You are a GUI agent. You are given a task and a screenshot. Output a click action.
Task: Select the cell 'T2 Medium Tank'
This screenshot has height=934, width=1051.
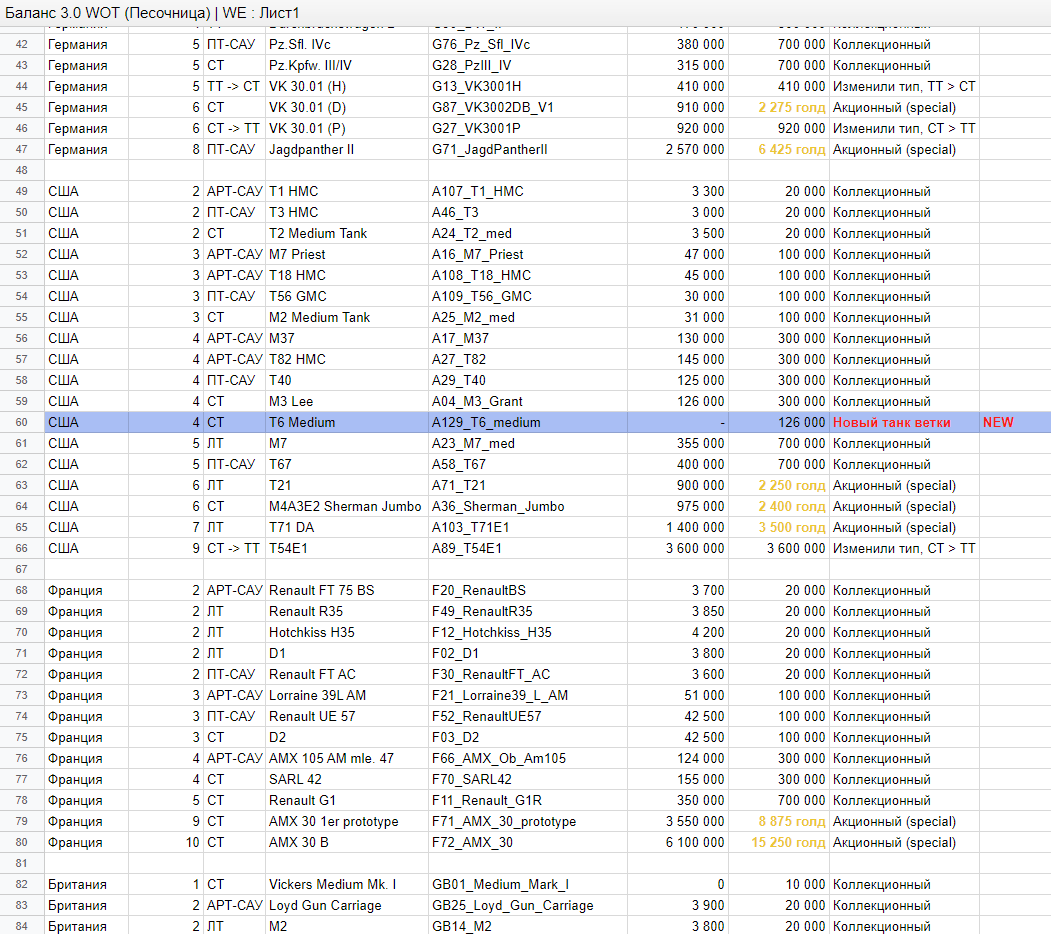(347, 233)
